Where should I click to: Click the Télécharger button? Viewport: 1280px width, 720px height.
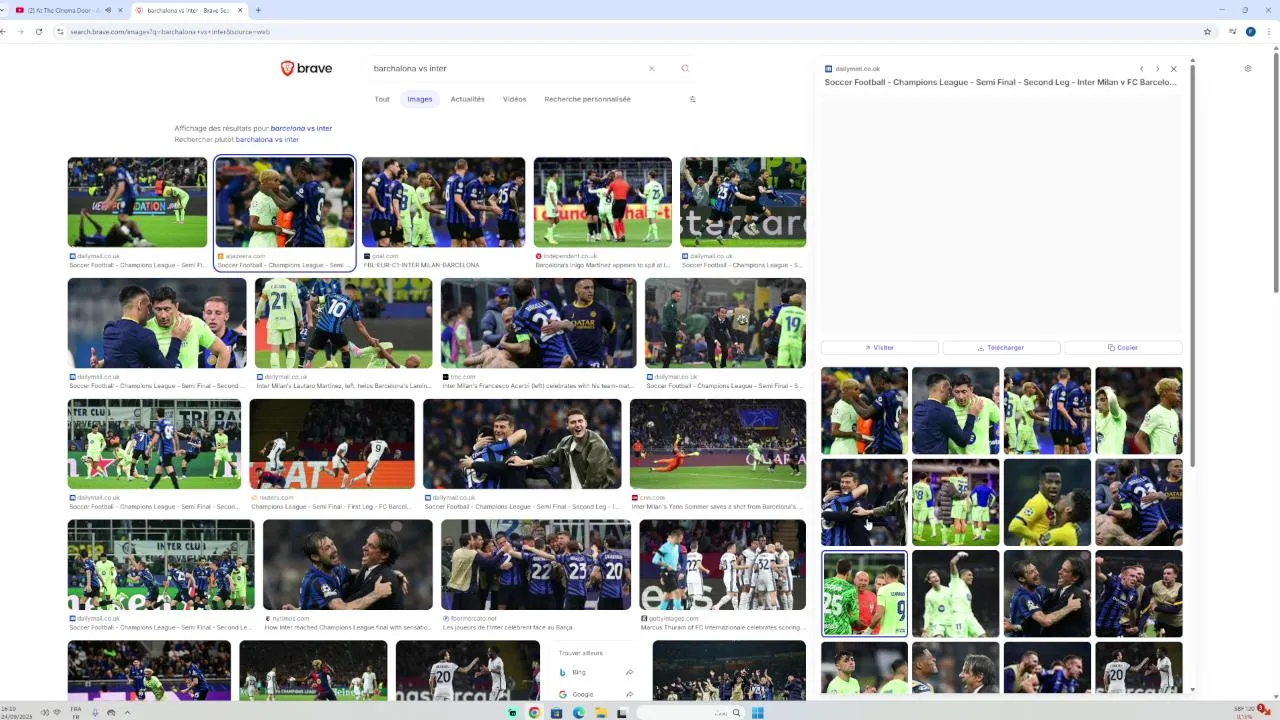(1001, 348)
